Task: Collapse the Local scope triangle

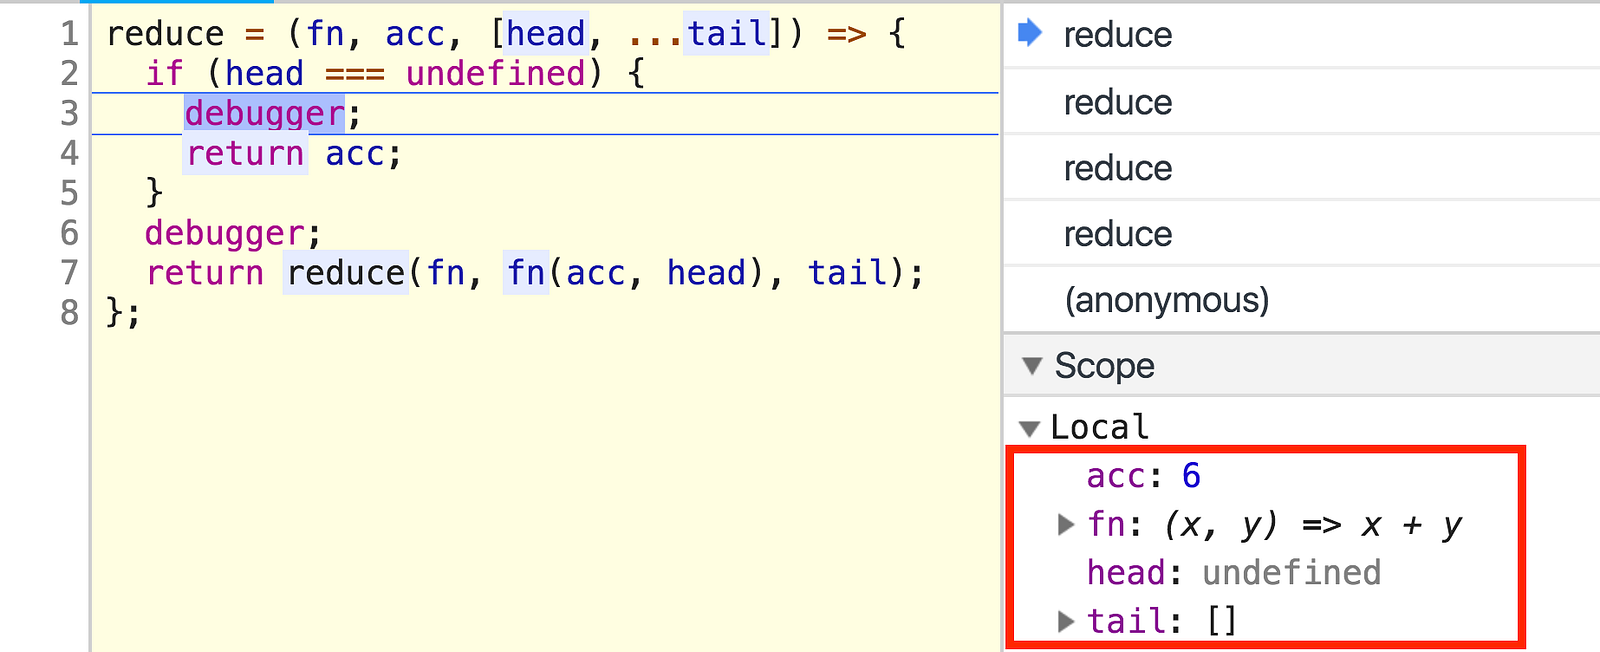Action: (1029, 429)
